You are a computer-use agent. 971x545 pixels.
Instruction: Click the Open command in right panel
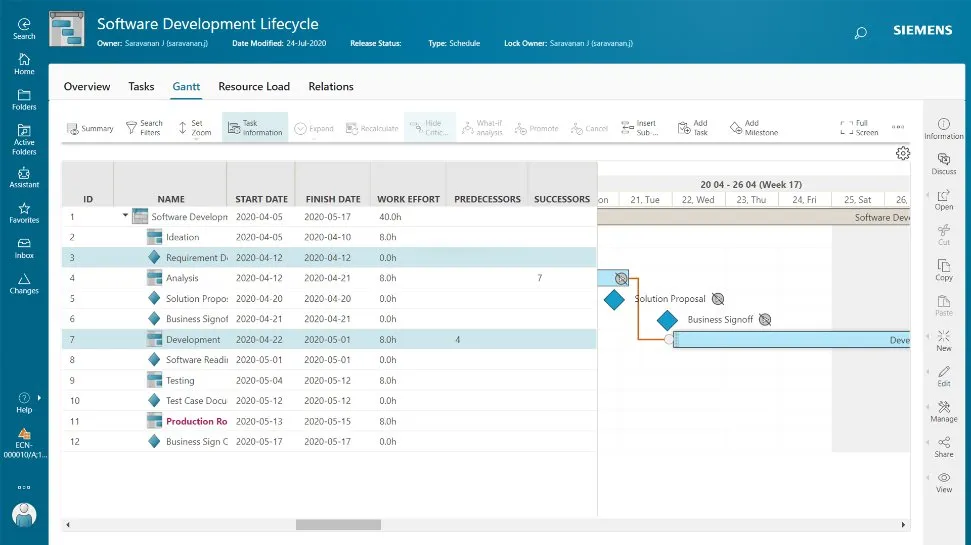pos(944,199)
